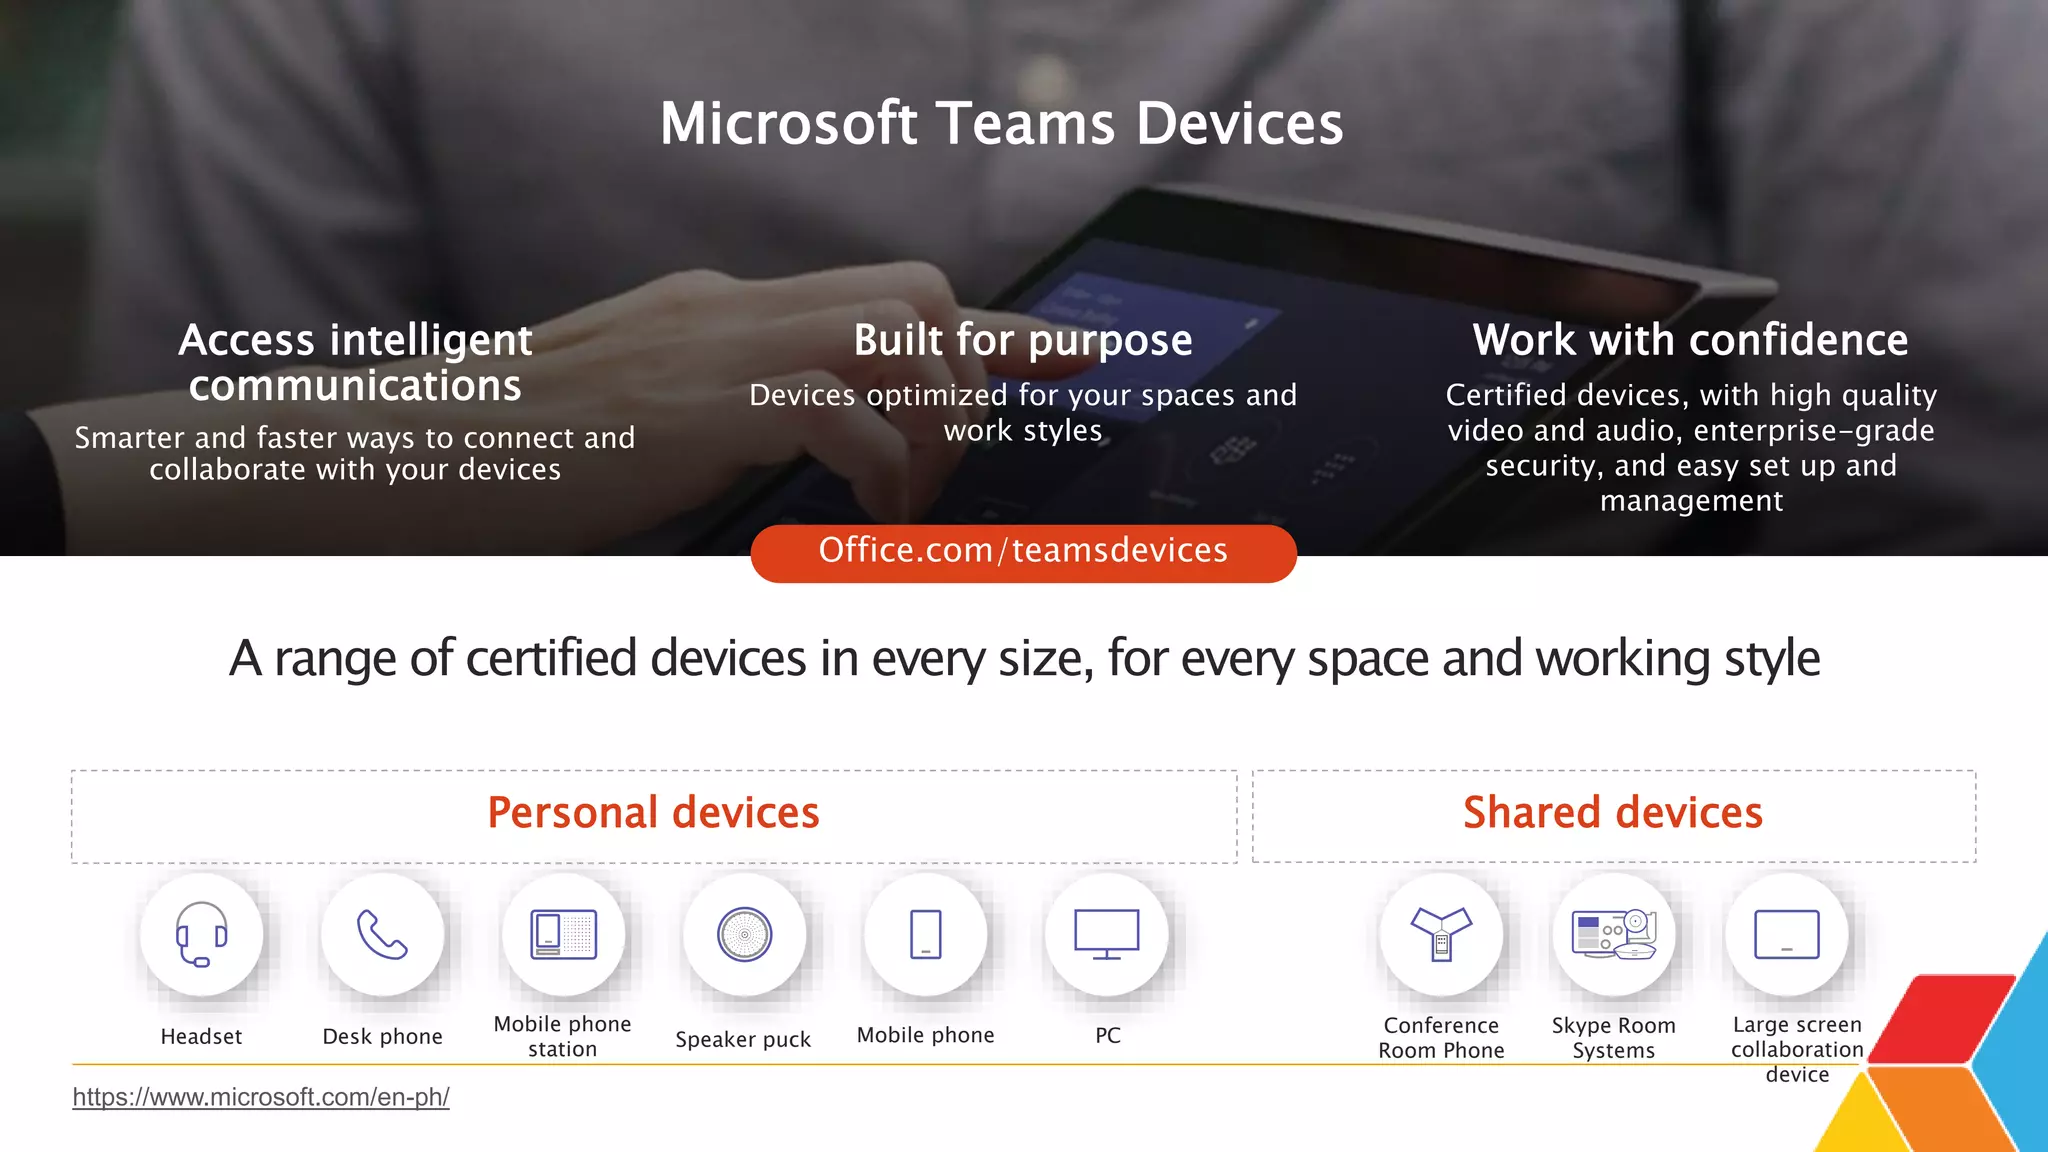Click the Large screen collaboration device icon
This screenshot has width=2048, height=1152.
1786,934
